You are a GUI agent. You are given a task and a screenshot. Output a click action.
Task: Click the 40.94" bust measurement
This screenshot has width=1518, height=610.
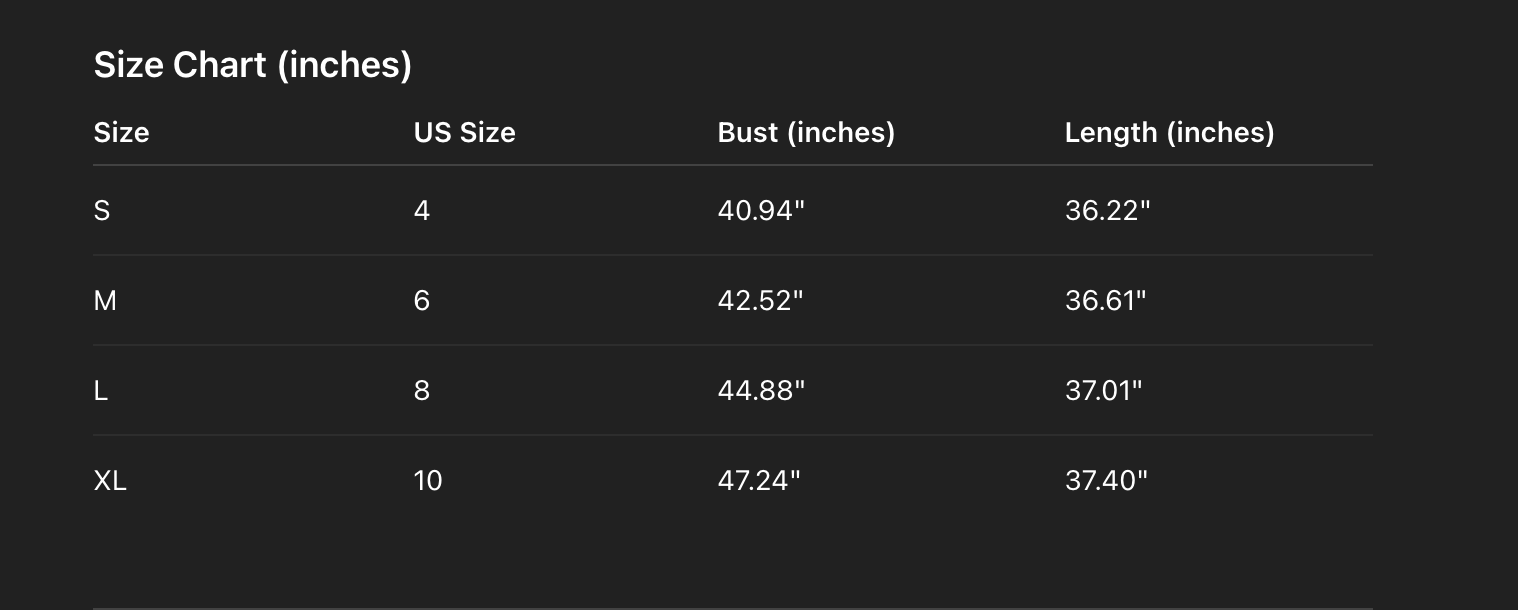761,211
